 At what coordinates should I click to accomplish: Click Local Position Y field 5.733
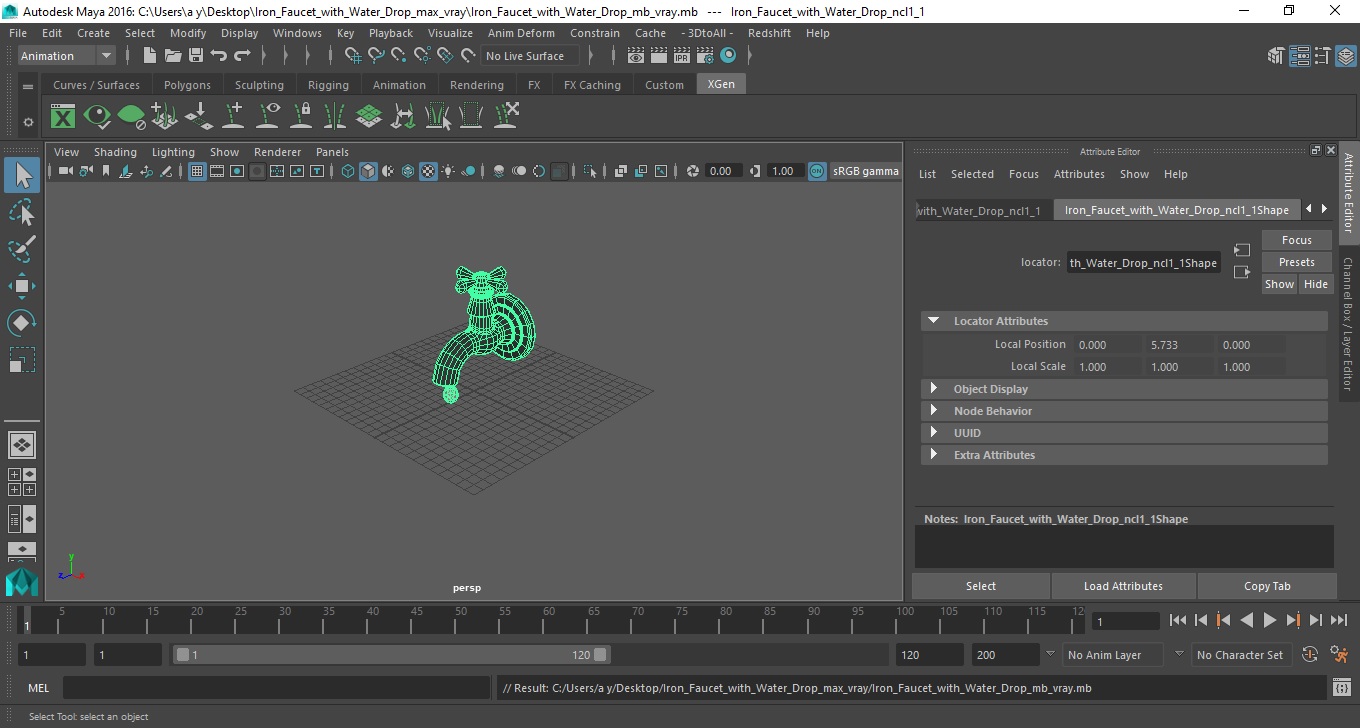[1177, 344]
